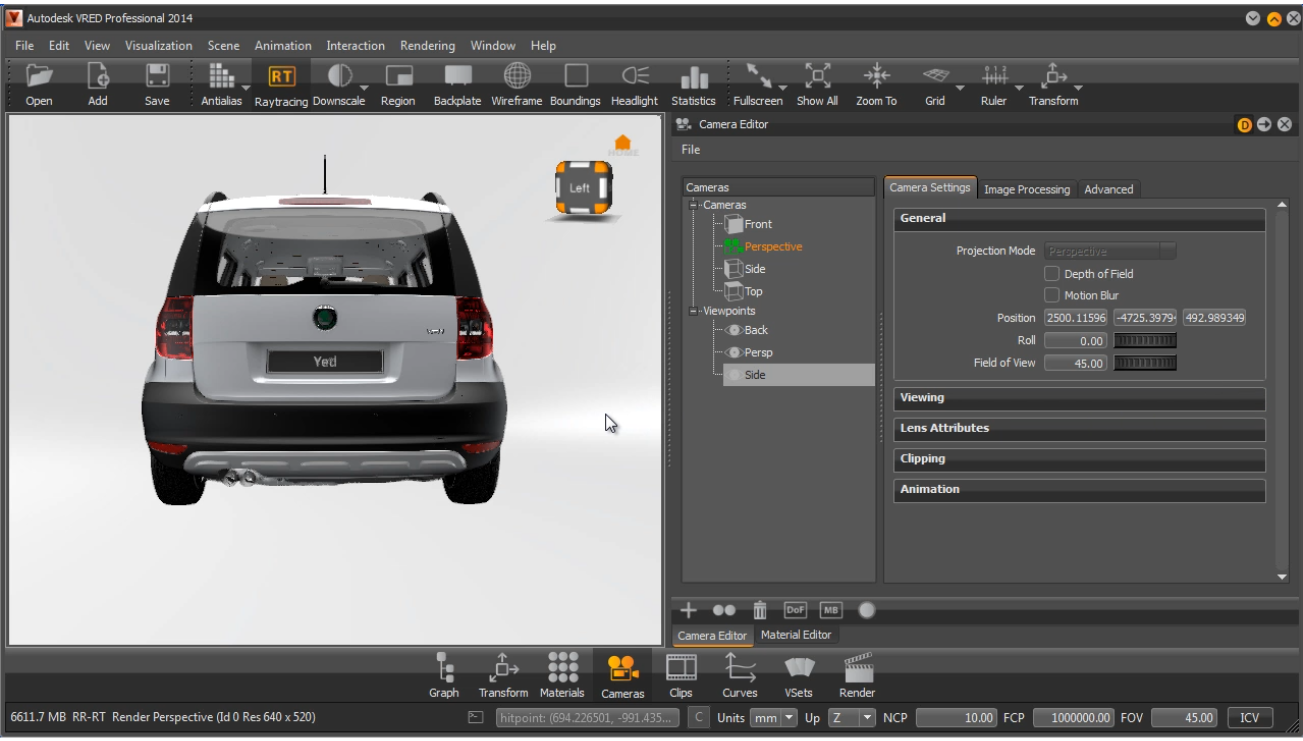Open the Clips module icon
Image resolution: width=1303 pixels, height=741 pixels.
tap(681, 667)
